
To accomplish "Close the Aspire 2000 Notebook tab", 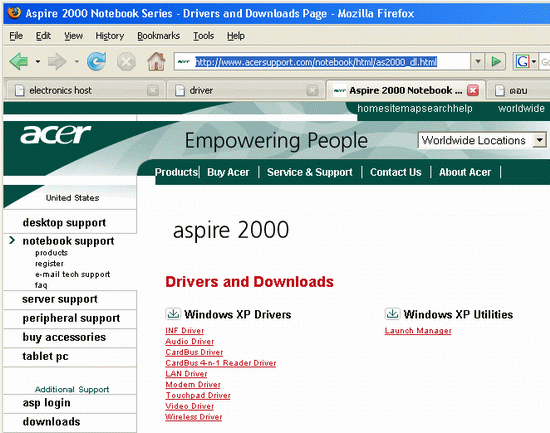I will [x=473, y=91].
